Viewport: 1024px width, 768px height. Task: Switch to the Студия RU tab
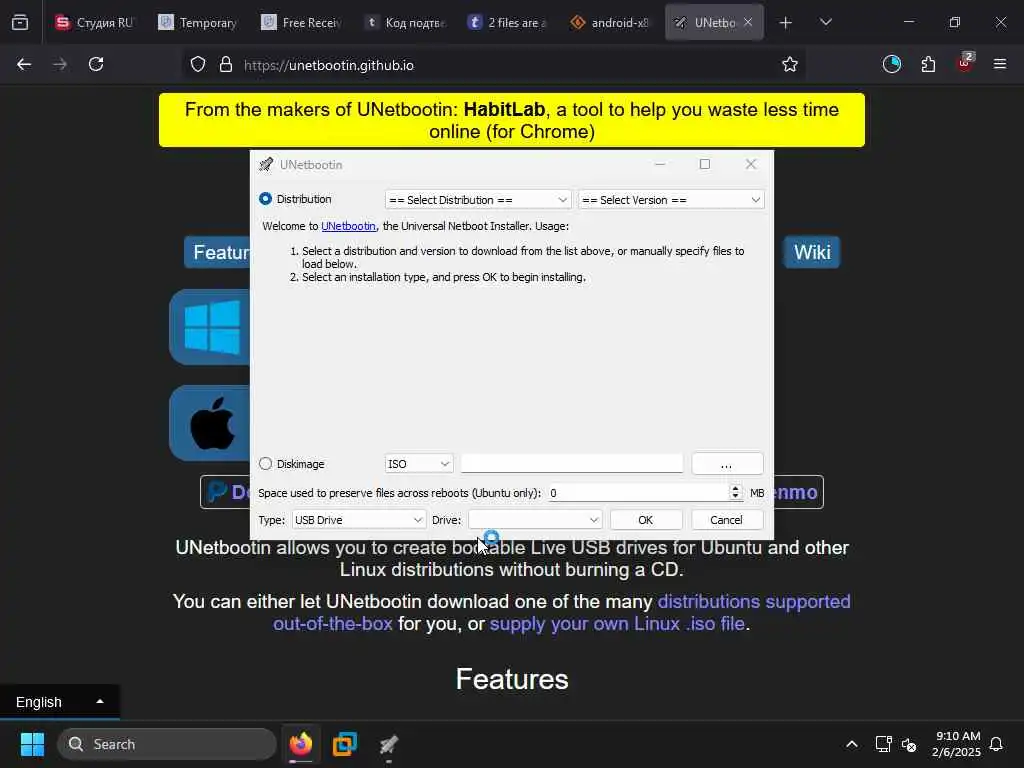point(95,22)
